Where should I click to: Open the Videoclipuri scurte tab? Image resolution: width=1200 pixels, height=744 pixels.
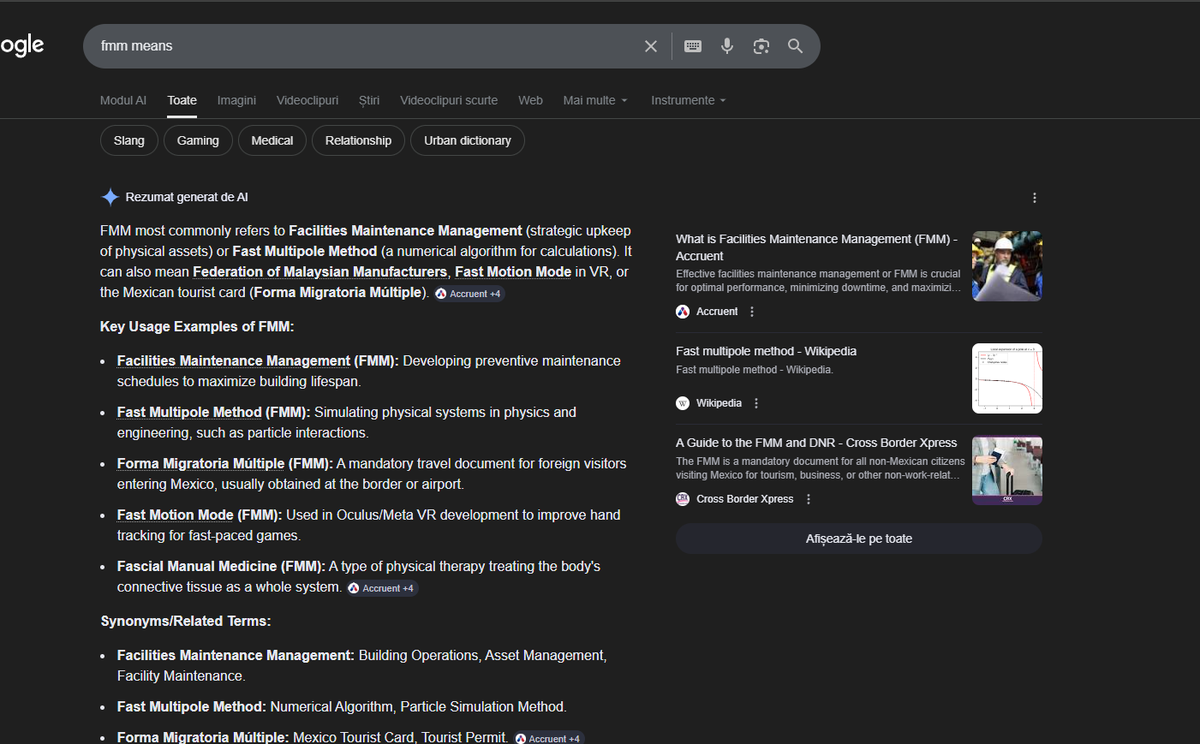tap(449, 100)
